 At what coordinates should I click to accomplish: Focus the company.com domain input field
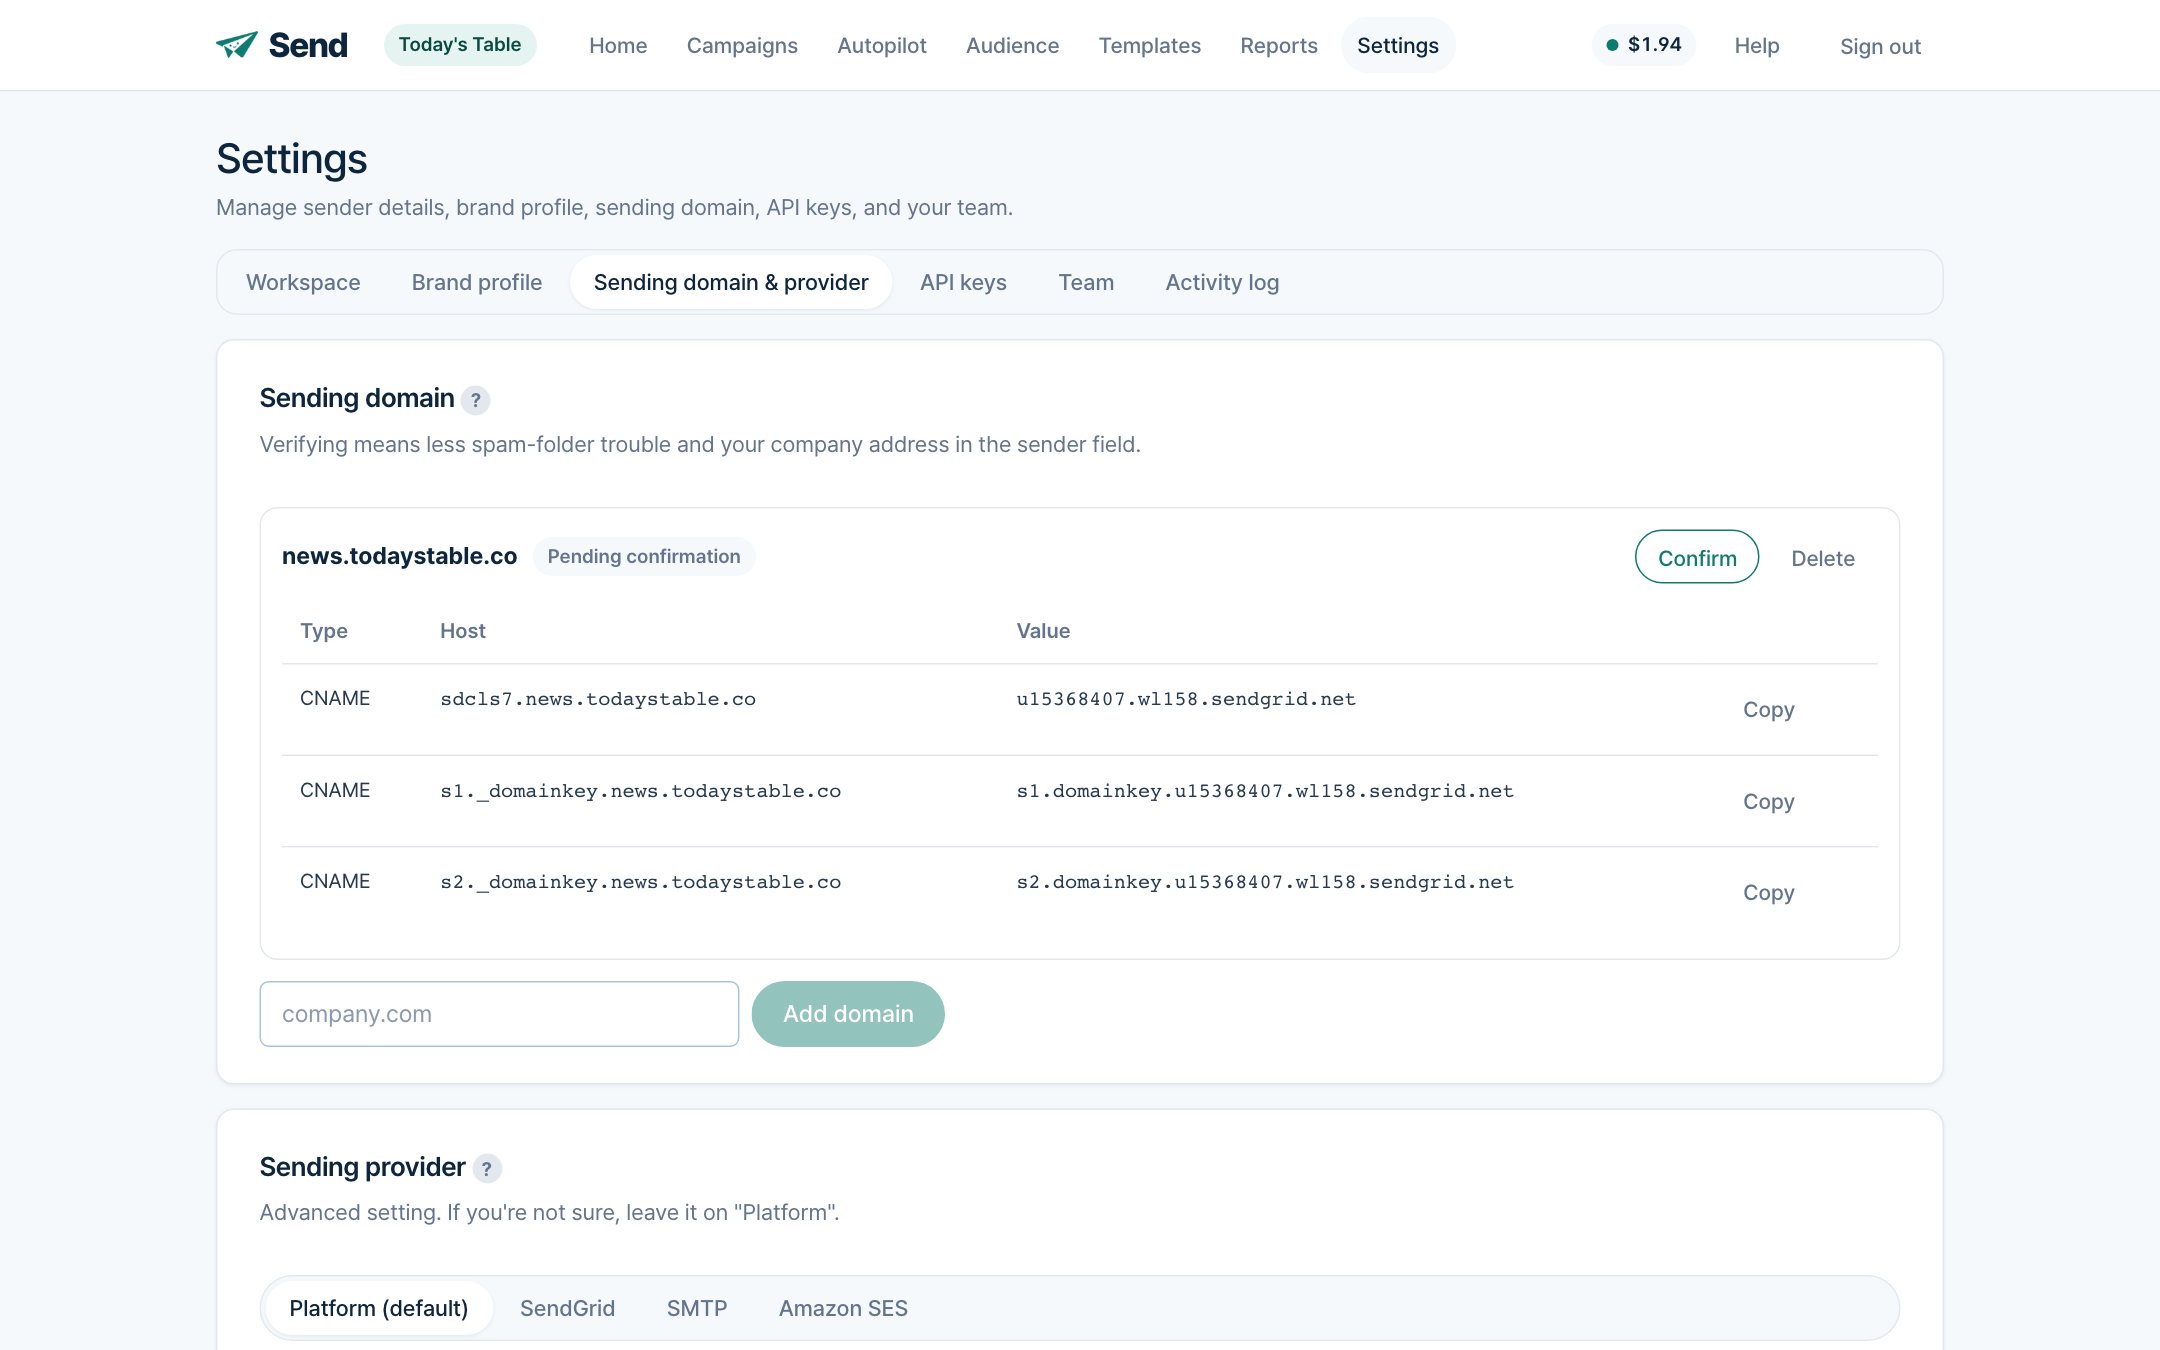[499, 1014]
